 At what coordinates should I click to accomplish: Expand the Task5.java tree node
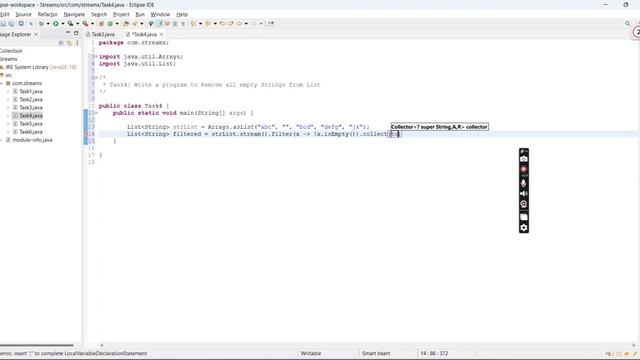click(x=8, y=124)
